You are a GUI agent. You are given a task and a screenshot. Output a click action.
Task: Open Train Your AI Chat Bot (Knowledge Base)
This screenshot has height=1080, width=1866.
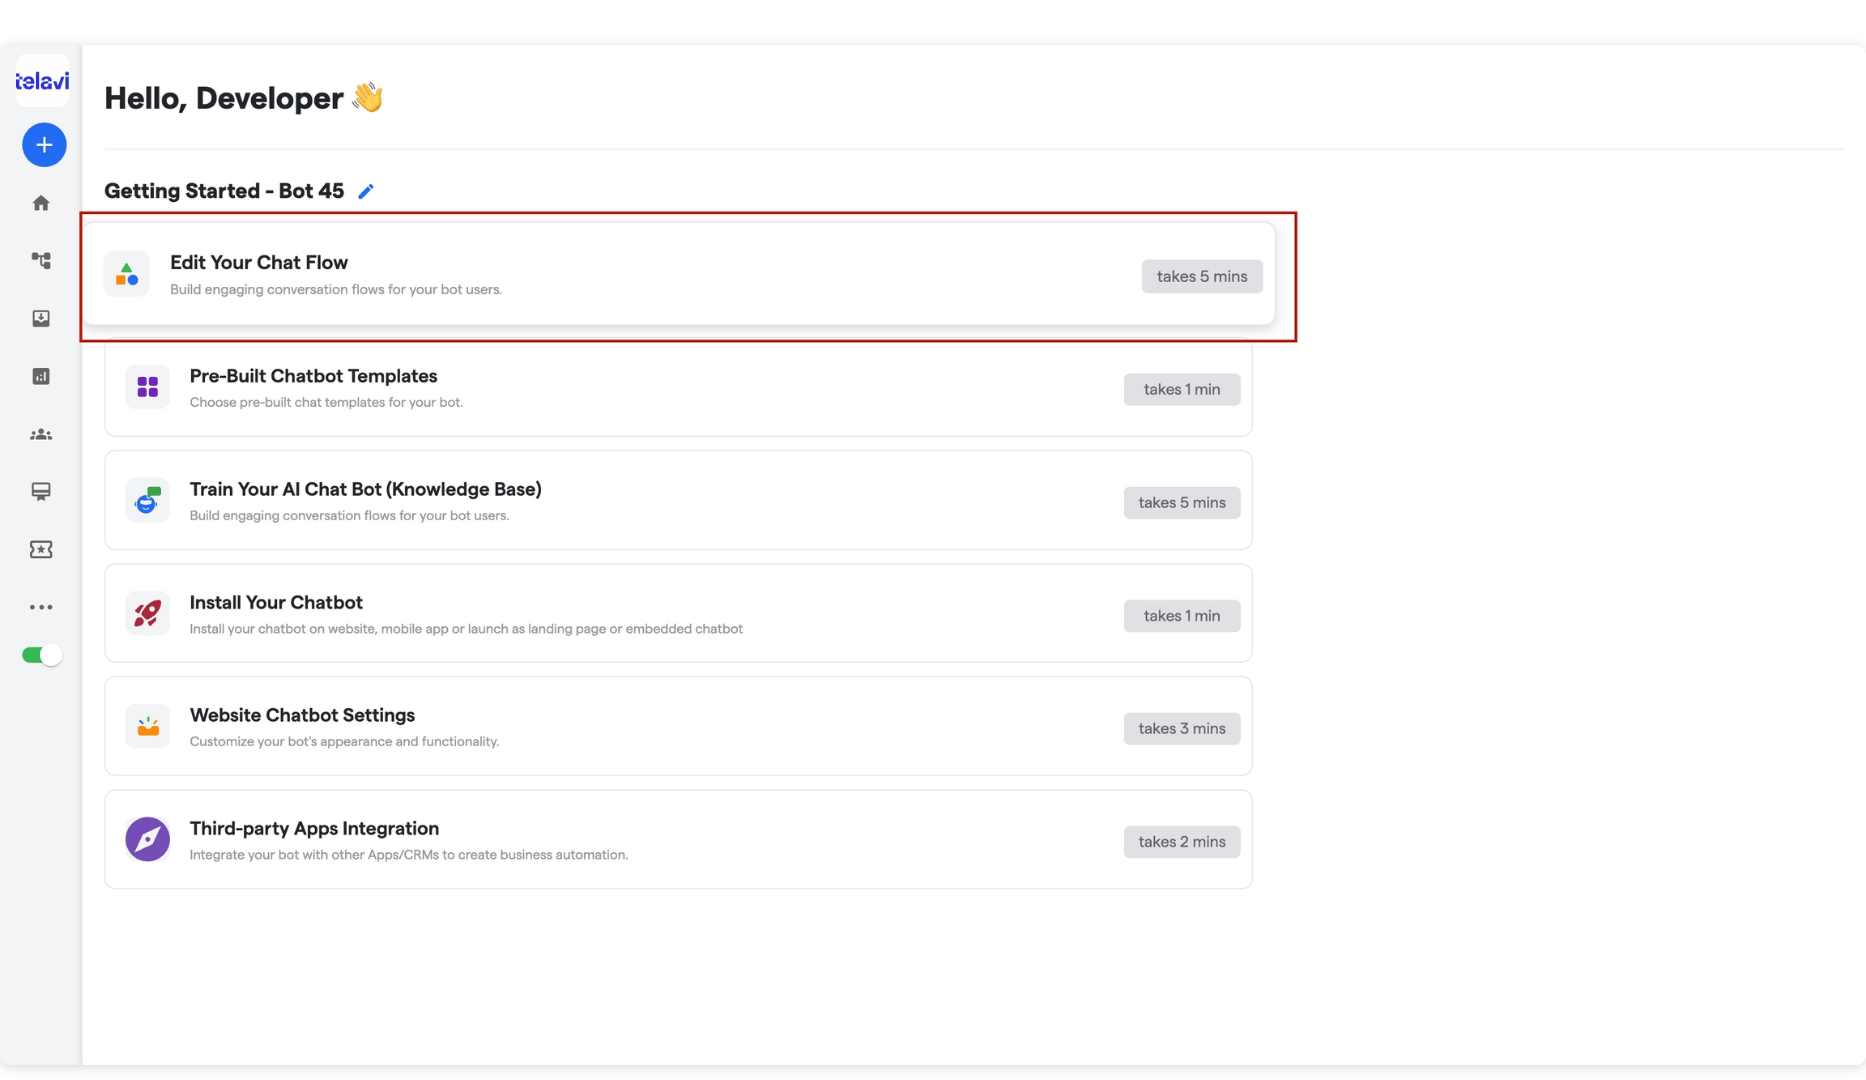365,489
